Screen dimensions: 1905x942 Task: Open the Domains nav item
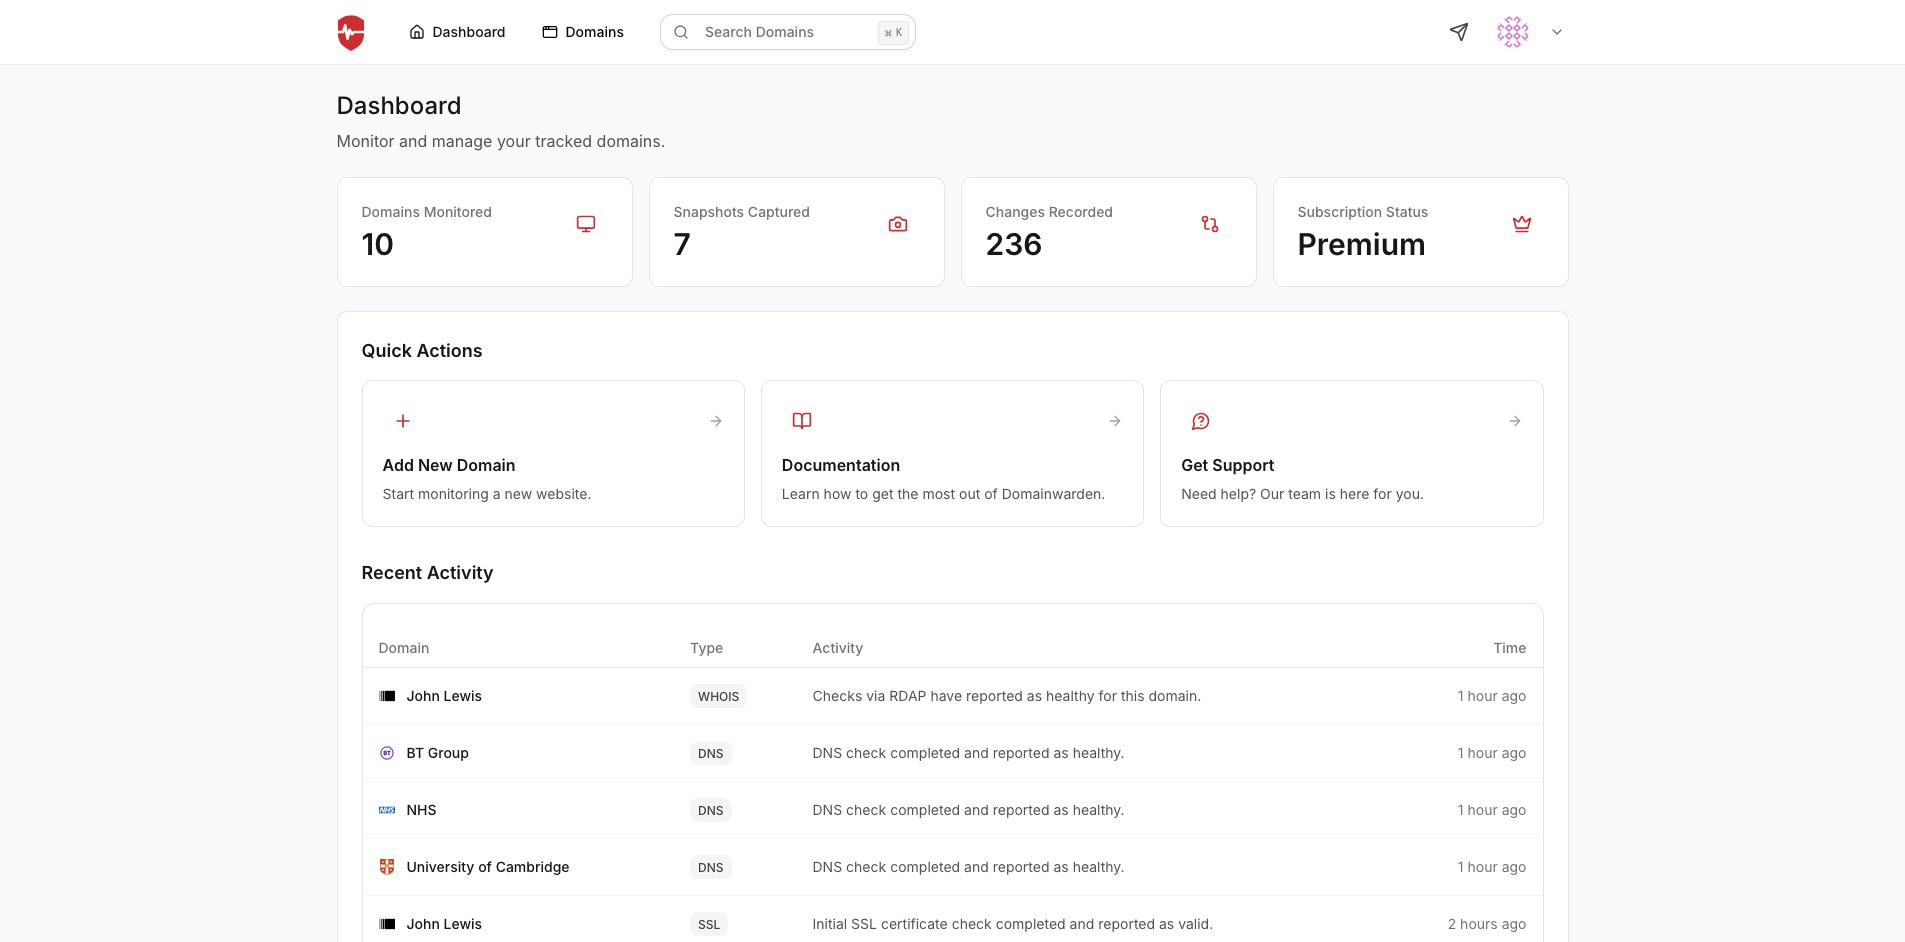pos(583,32)
